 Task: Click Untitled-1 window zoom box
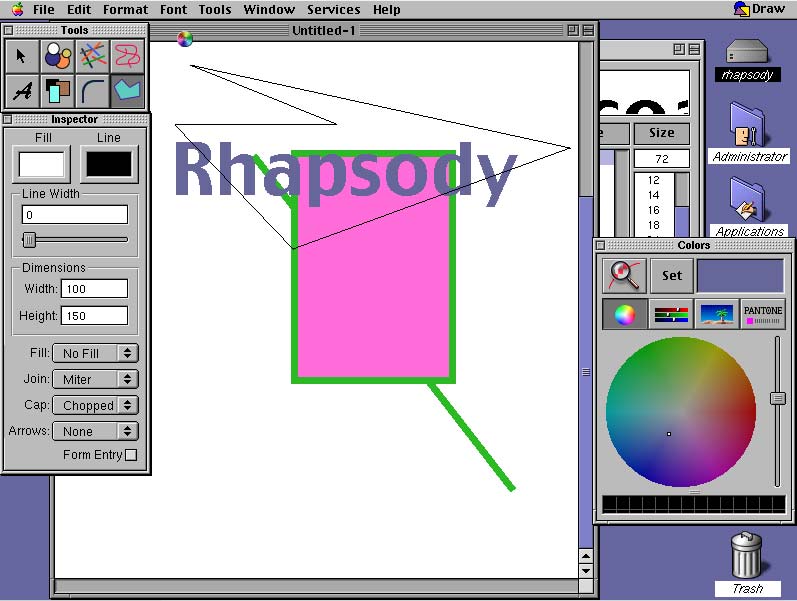coord(573,31)
